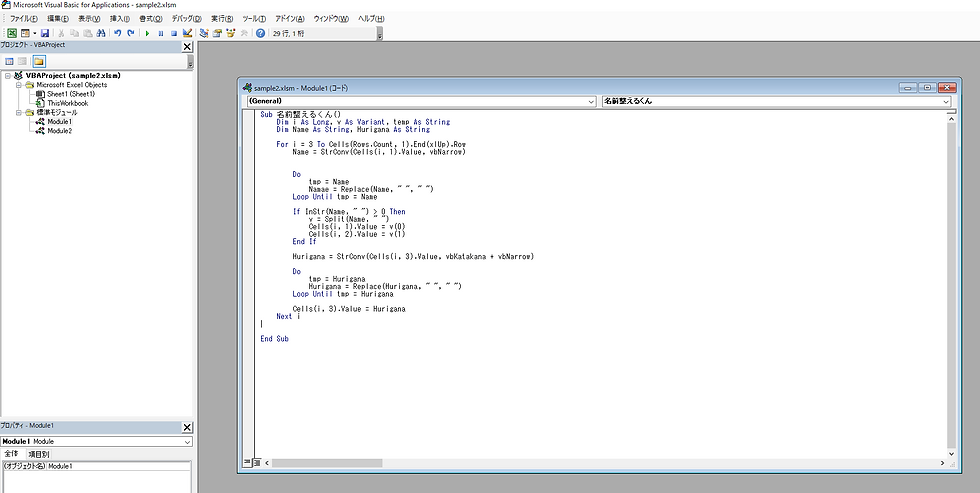Viewport: 980px width, 493px height.
Task: Toggle Full Module View in the code window
Action: [256, 463]
